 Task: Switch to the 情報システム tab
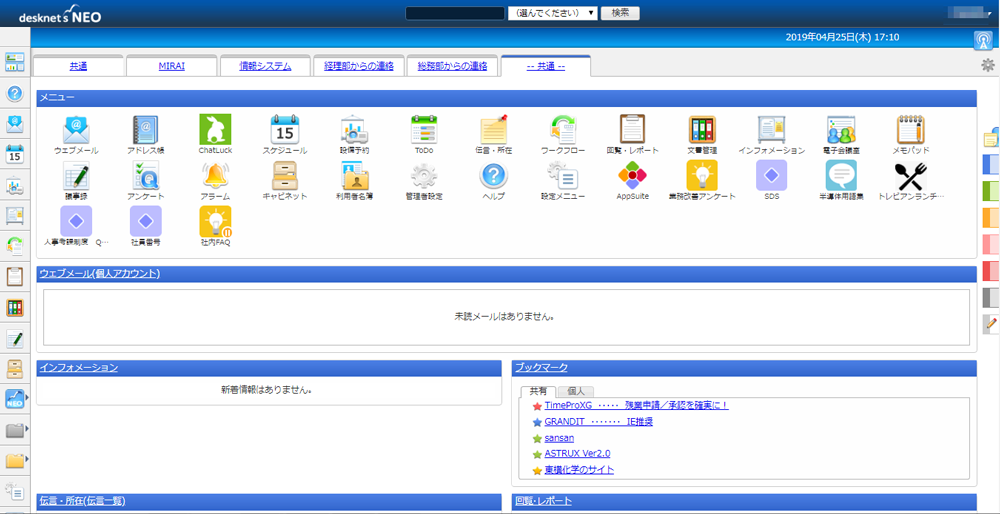[265, 66]
